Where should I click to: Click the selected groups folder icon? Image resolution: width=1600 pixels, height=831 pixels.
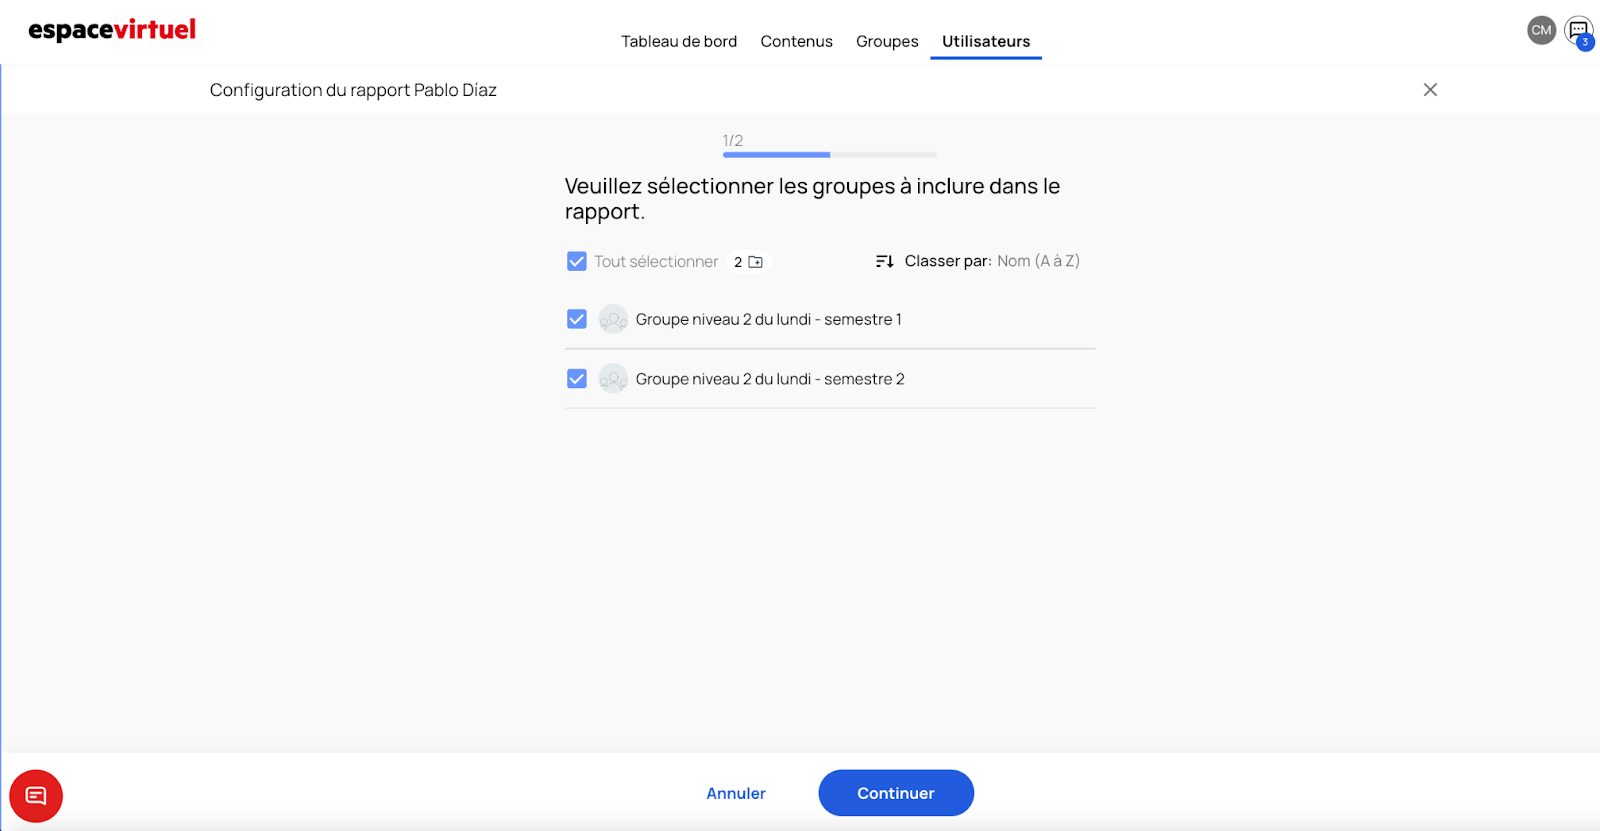(756, 262)
